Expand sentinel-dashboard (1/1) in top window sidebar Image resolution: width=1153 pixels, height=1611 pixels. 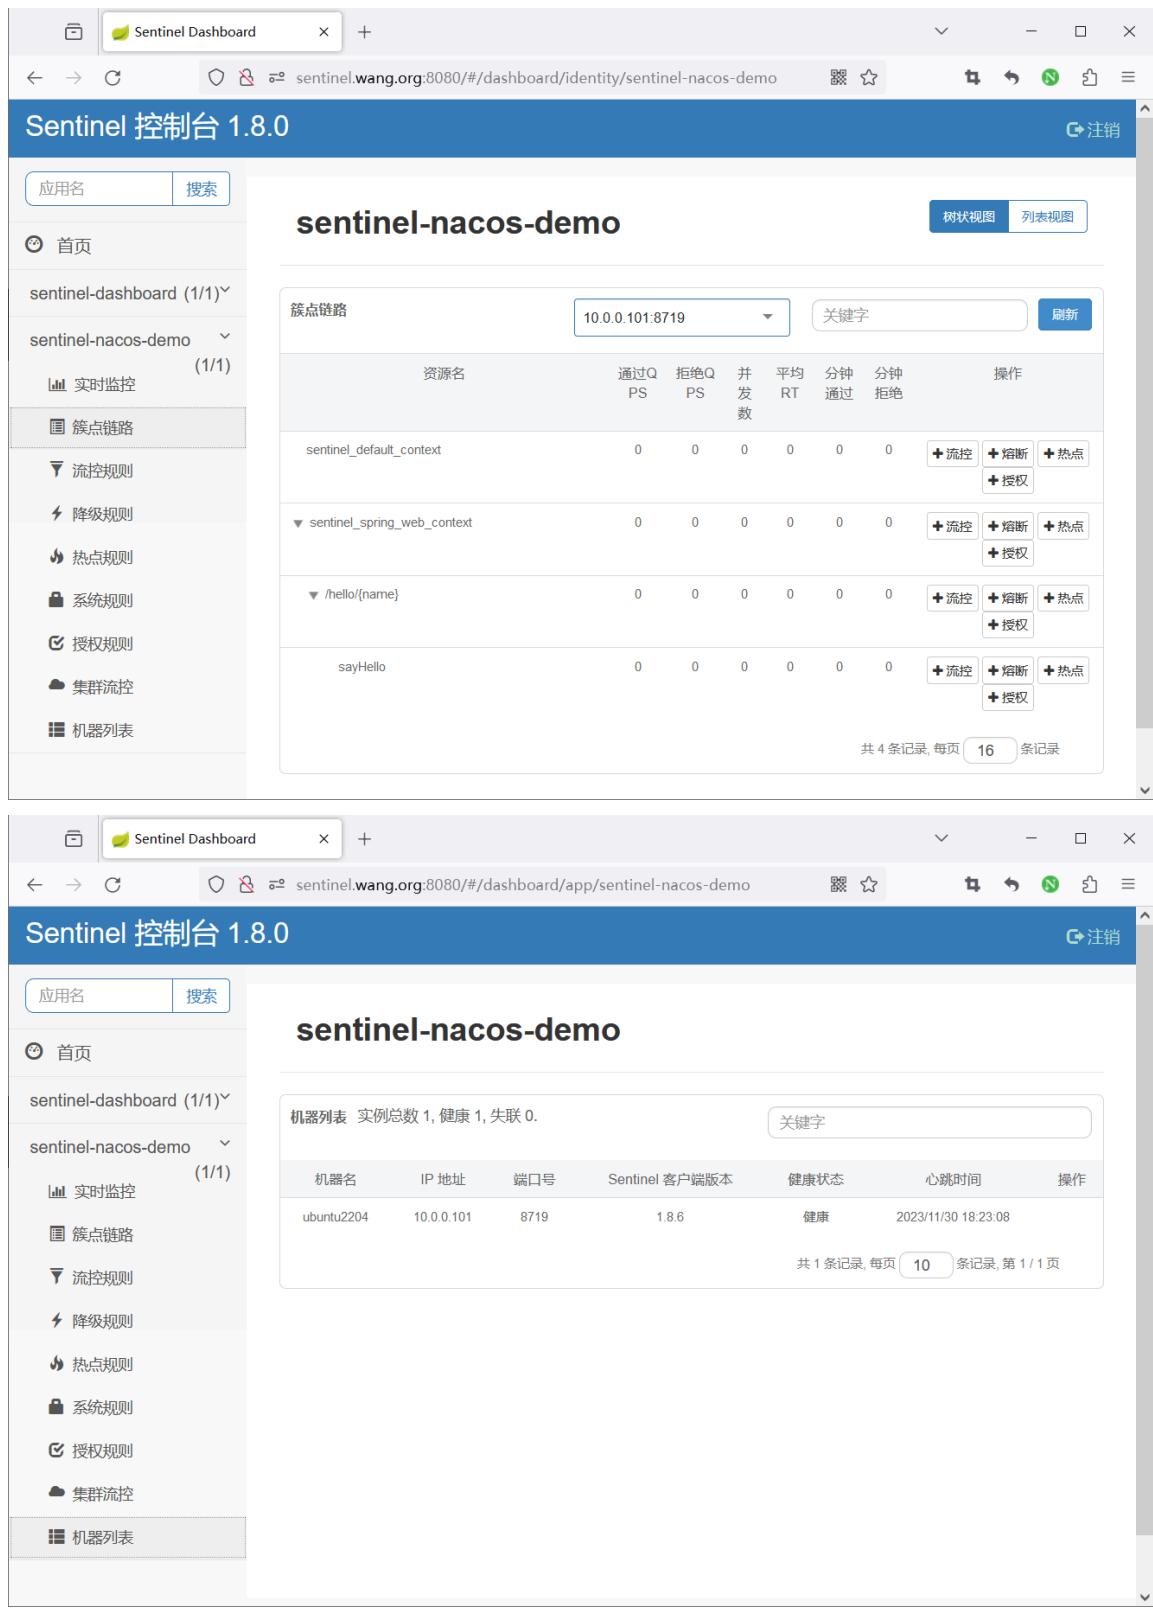tap(130, 293)
